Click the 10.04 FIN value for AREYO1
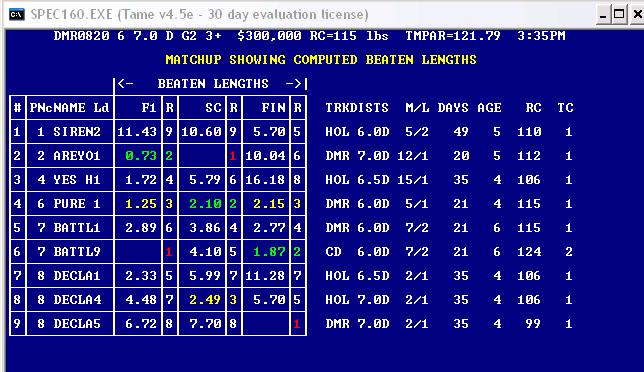644x372 pixels. coord(265,156)
